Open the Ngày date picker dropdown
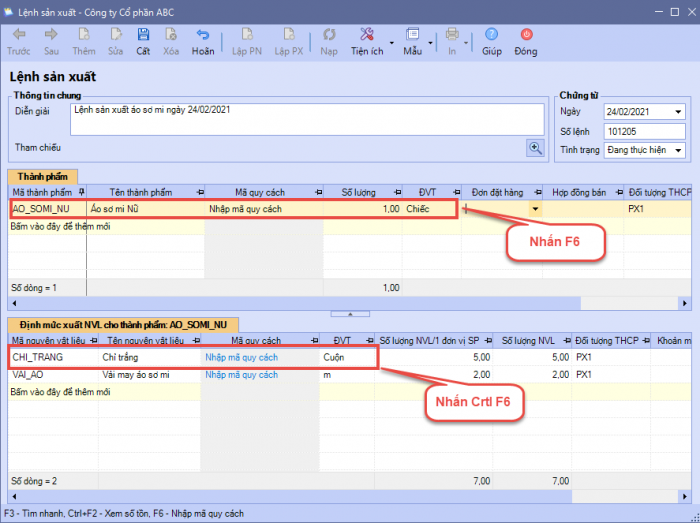 point(679,111)
